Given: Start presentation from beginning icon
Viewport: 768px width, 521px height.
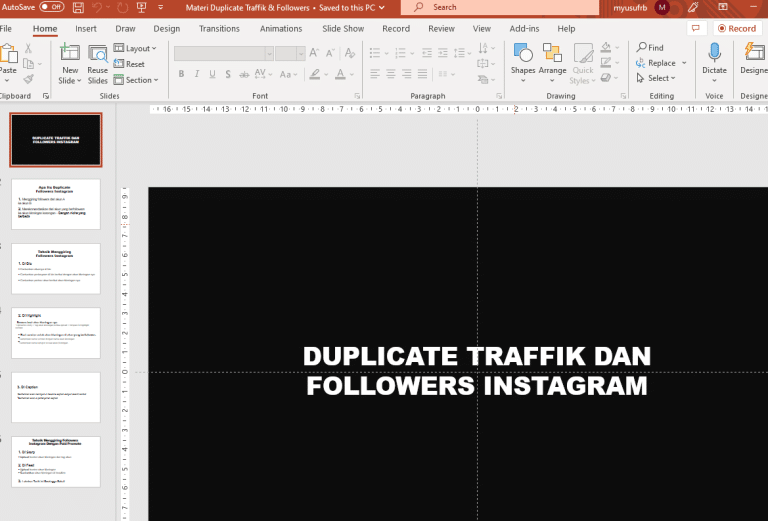Looking at the screenshot, I should pos(139,7).
